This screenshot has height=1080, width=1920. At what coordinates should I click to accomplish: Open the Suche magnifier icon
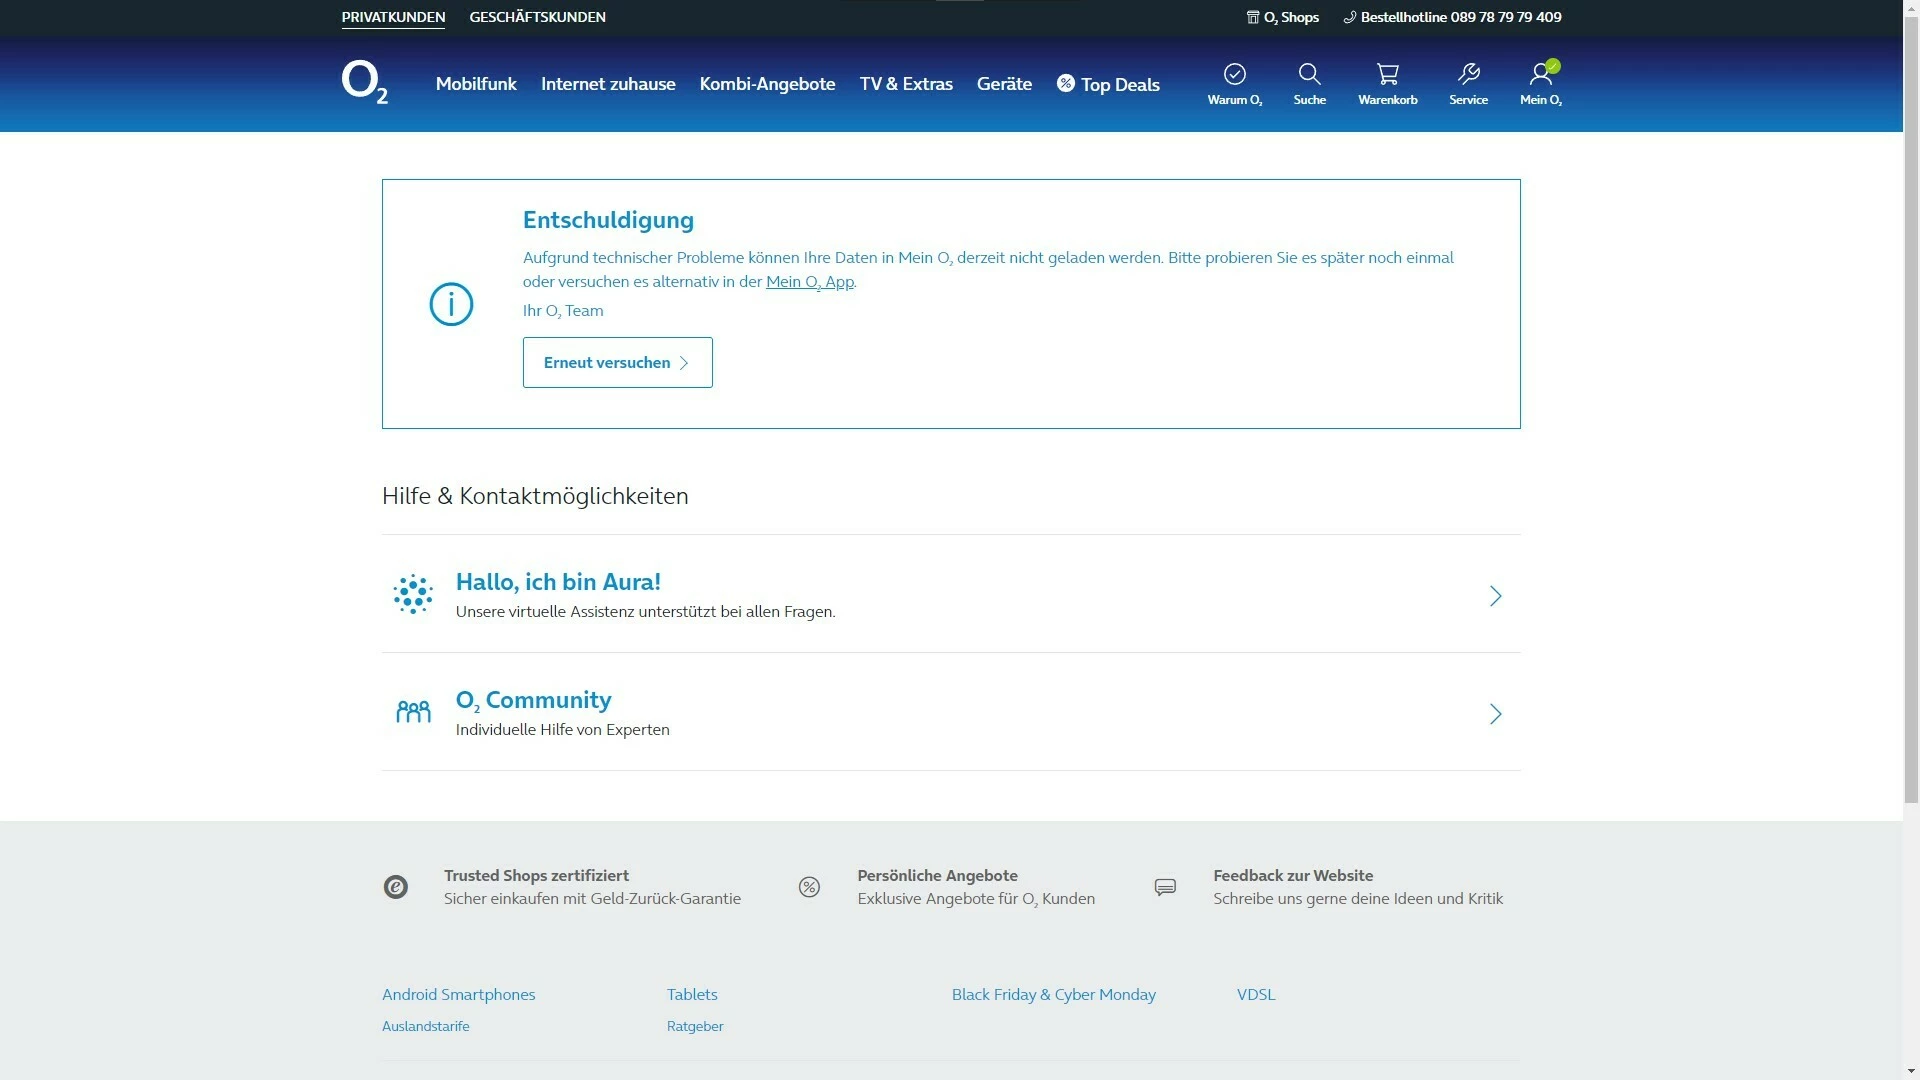pos(1309,74)
